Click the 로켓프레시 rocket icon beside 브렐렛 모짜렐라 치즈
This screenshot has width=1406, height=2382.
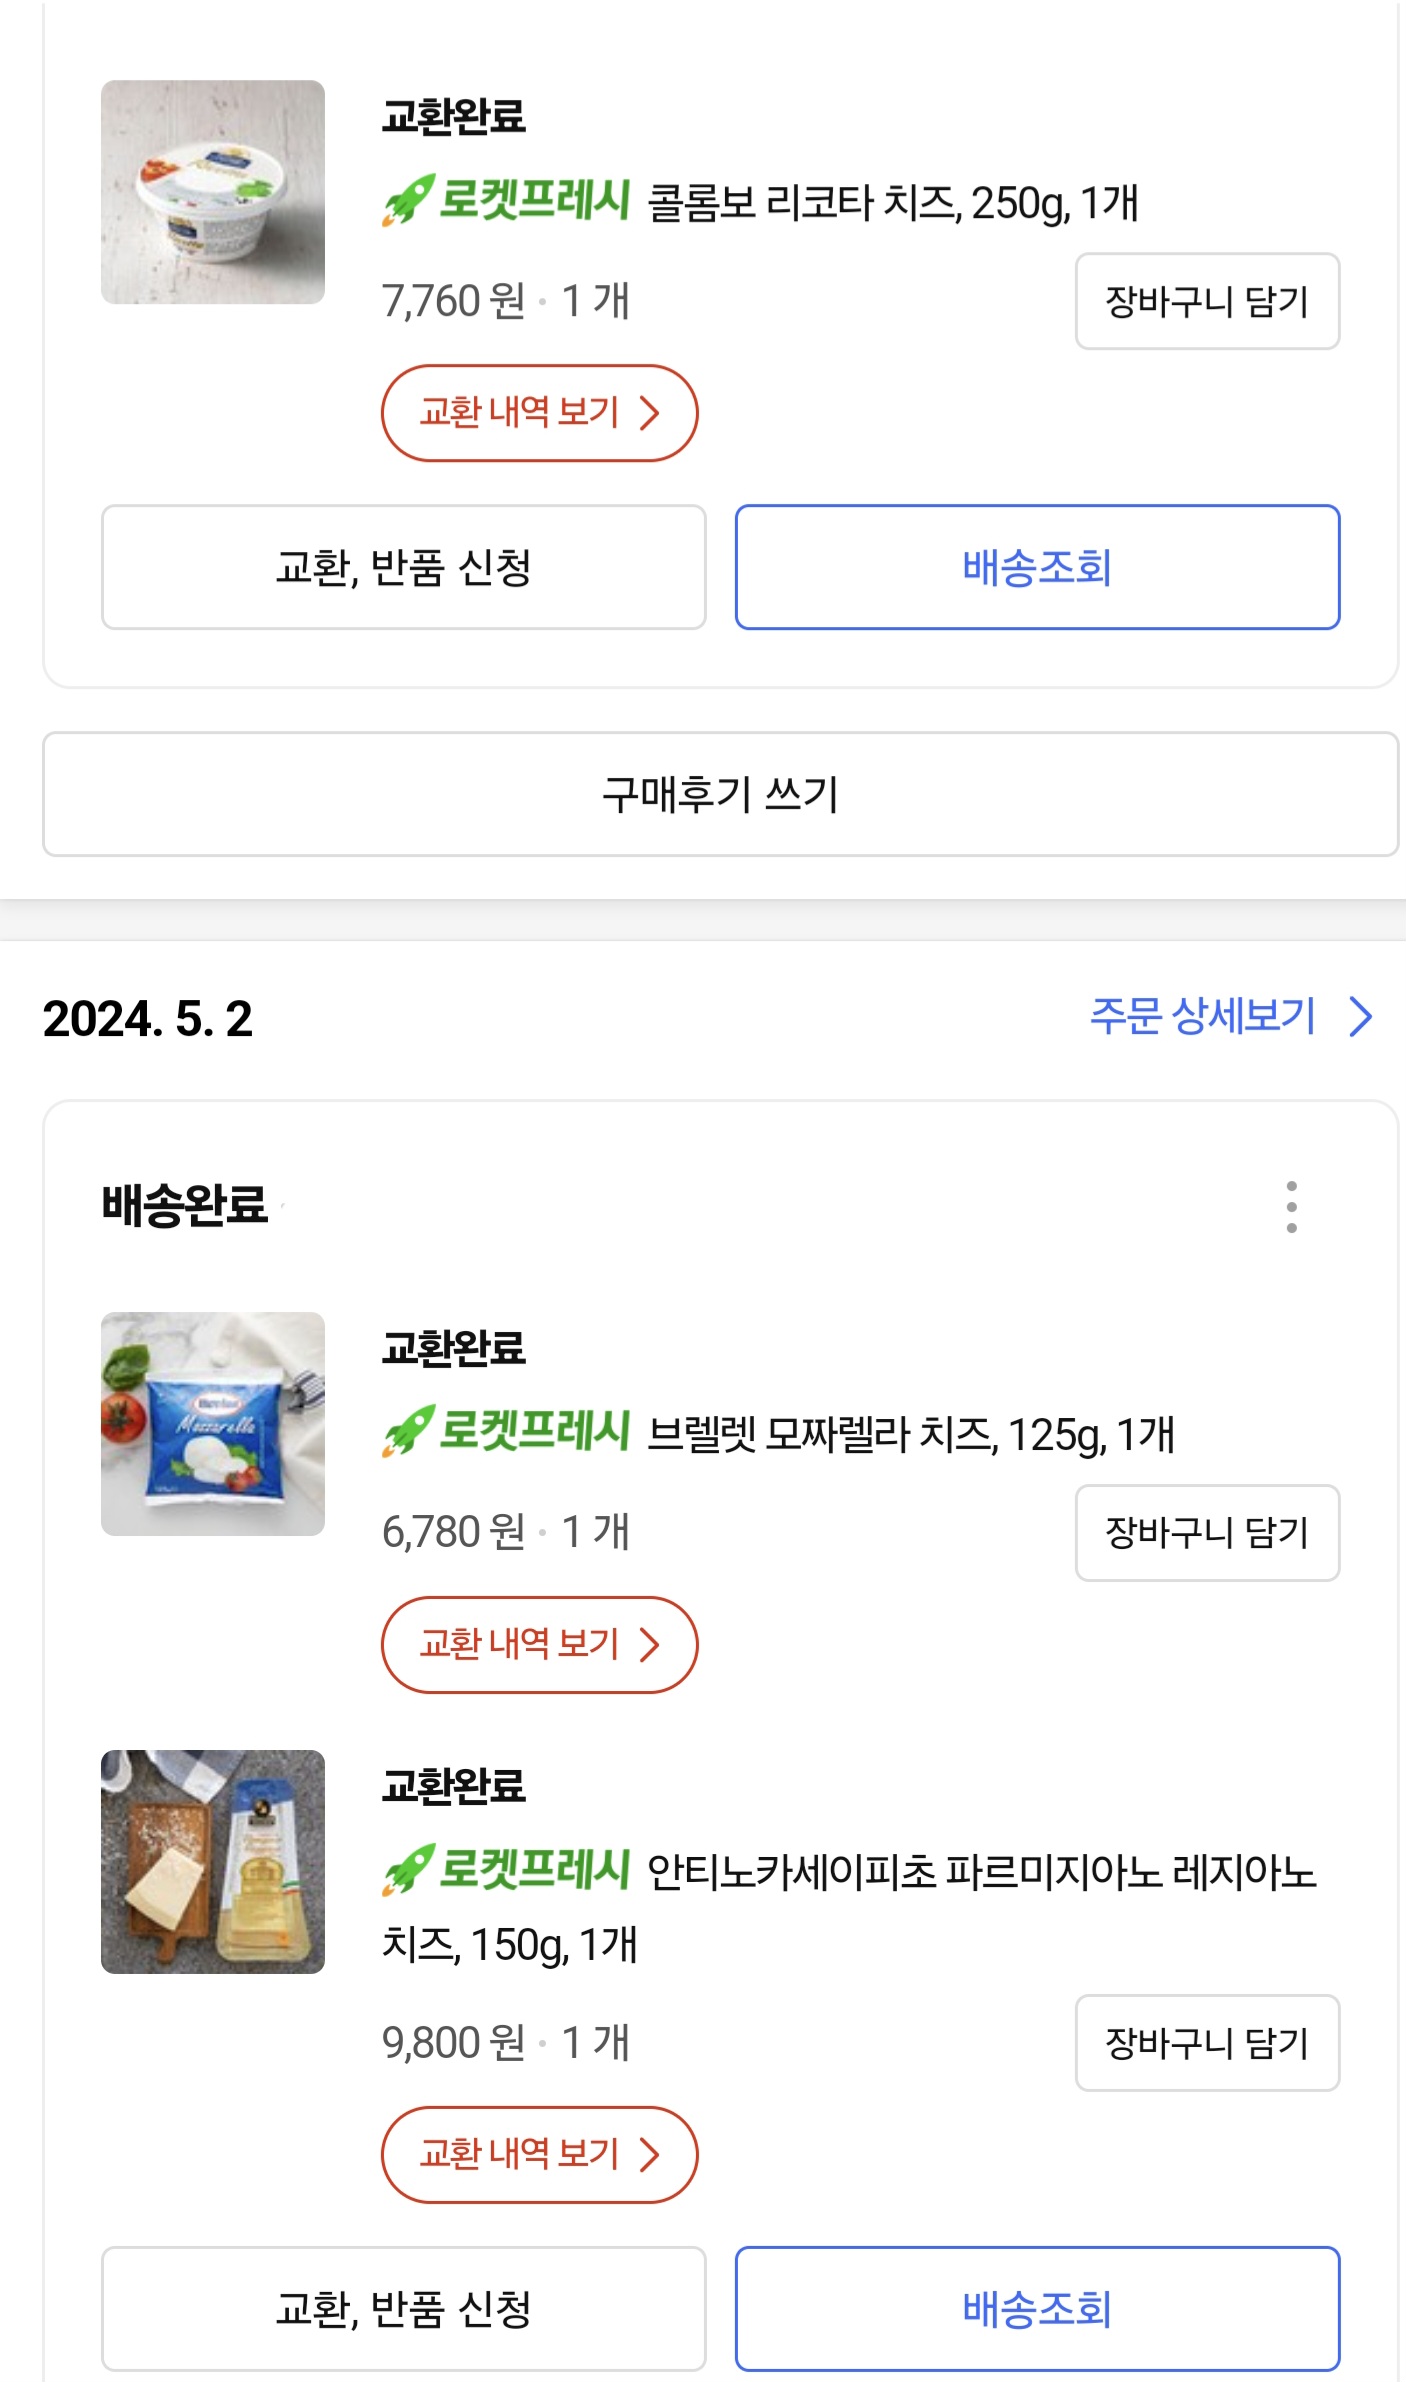pyautogui.click(x=408, y=1431)
